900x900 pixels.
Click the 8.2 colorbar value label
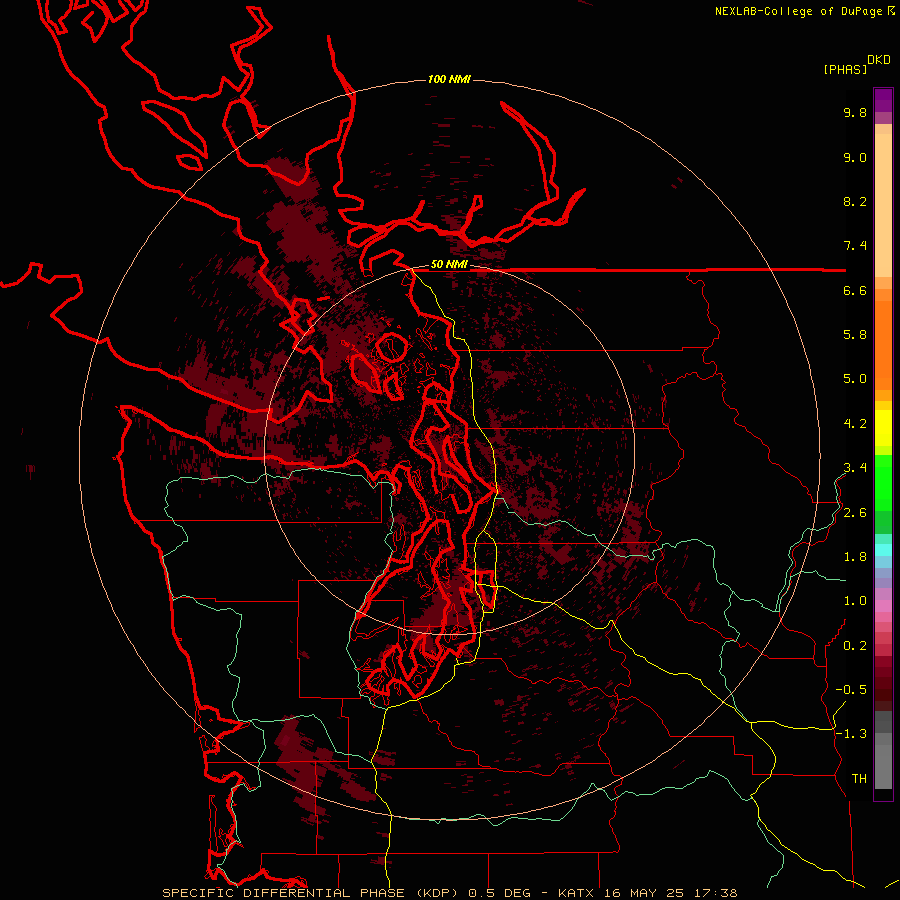click(x=855, y=201)
